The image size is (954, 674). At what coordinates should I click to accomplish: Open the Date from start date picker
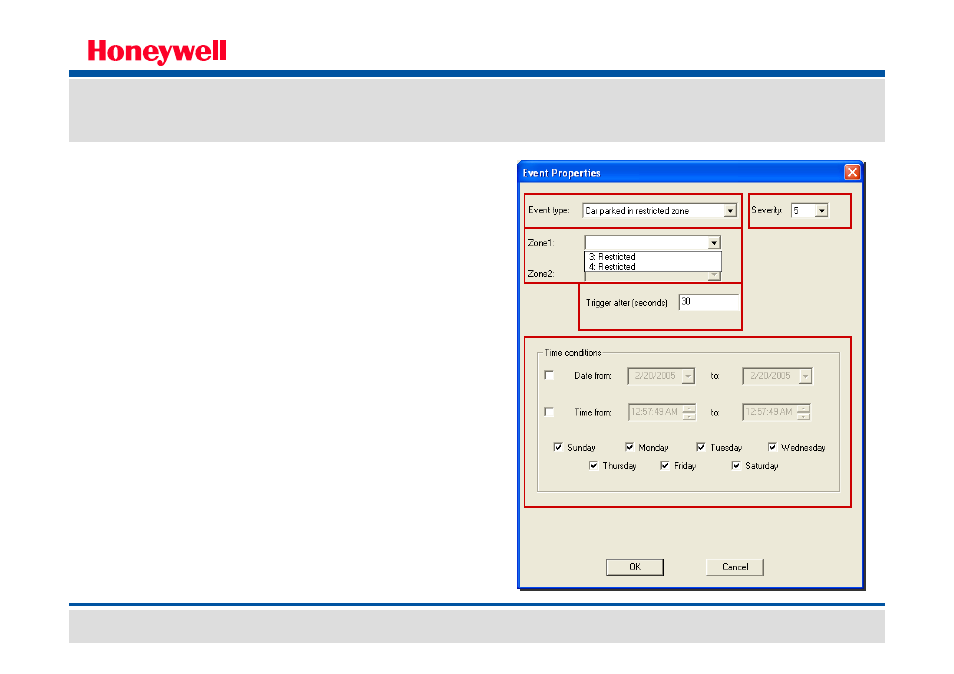coord(688,376)
